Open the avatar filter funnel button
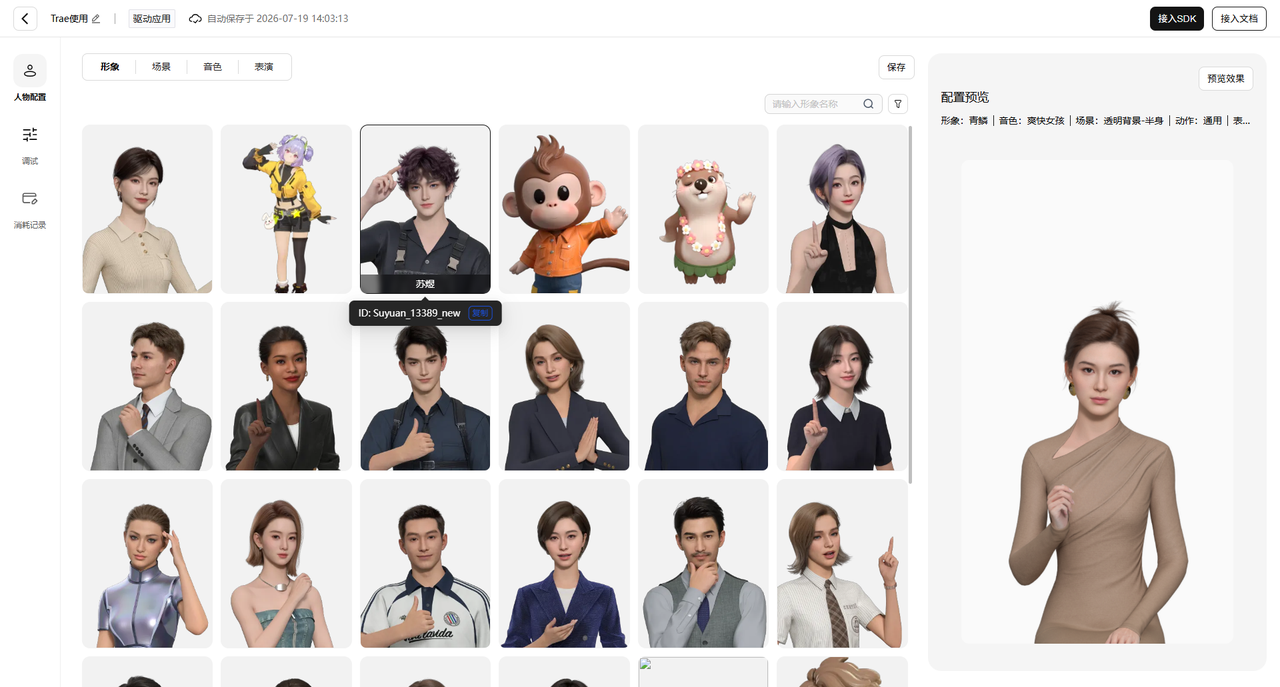The width and height of the screenshot is (1280, 687). 898,104
